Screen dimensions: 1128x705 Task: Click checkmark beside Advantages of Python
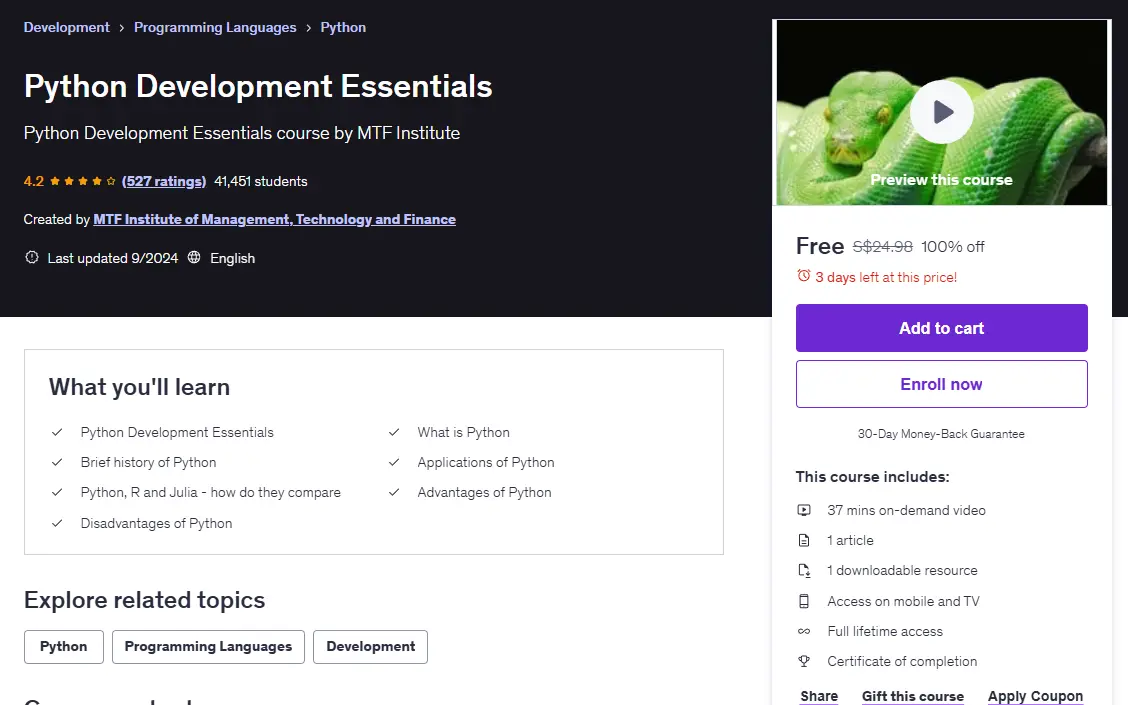click(394, 493)
